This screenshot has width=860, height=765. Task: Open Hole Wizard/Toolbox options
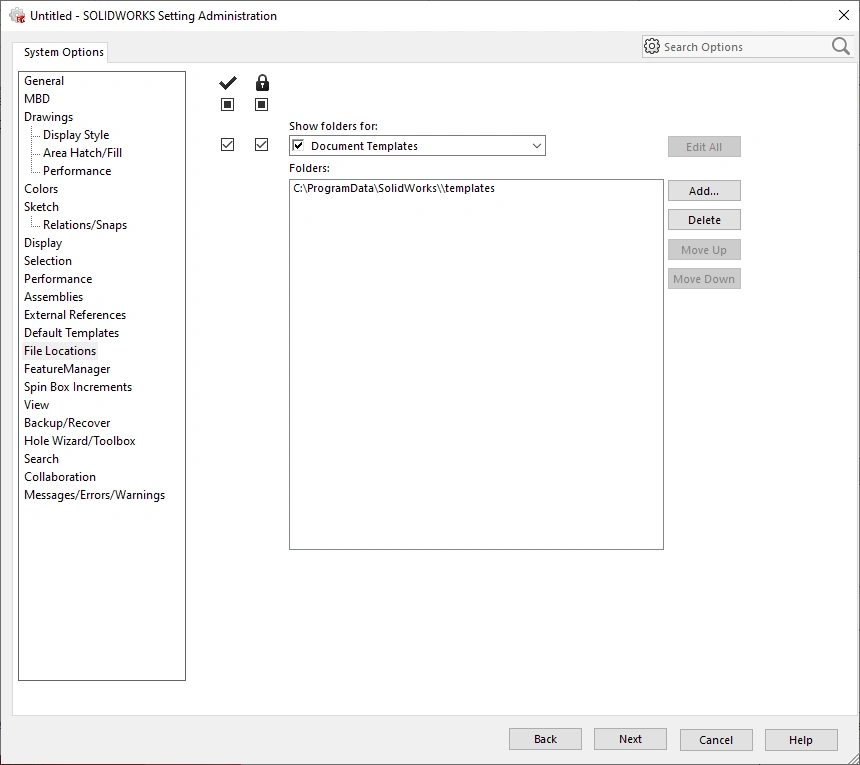80,441
